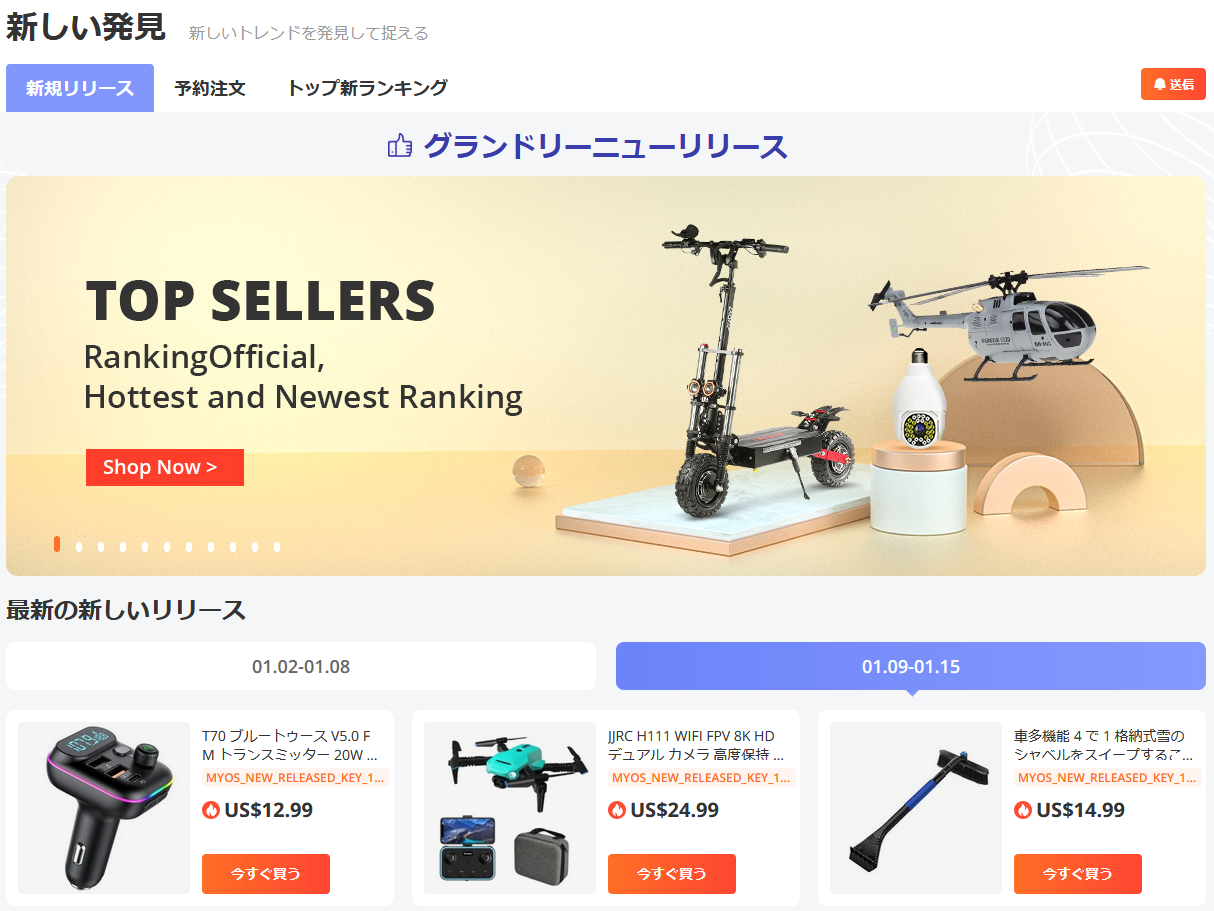
Task: Switch to the トップ新ランキング tab
Action: click(367, 88)
